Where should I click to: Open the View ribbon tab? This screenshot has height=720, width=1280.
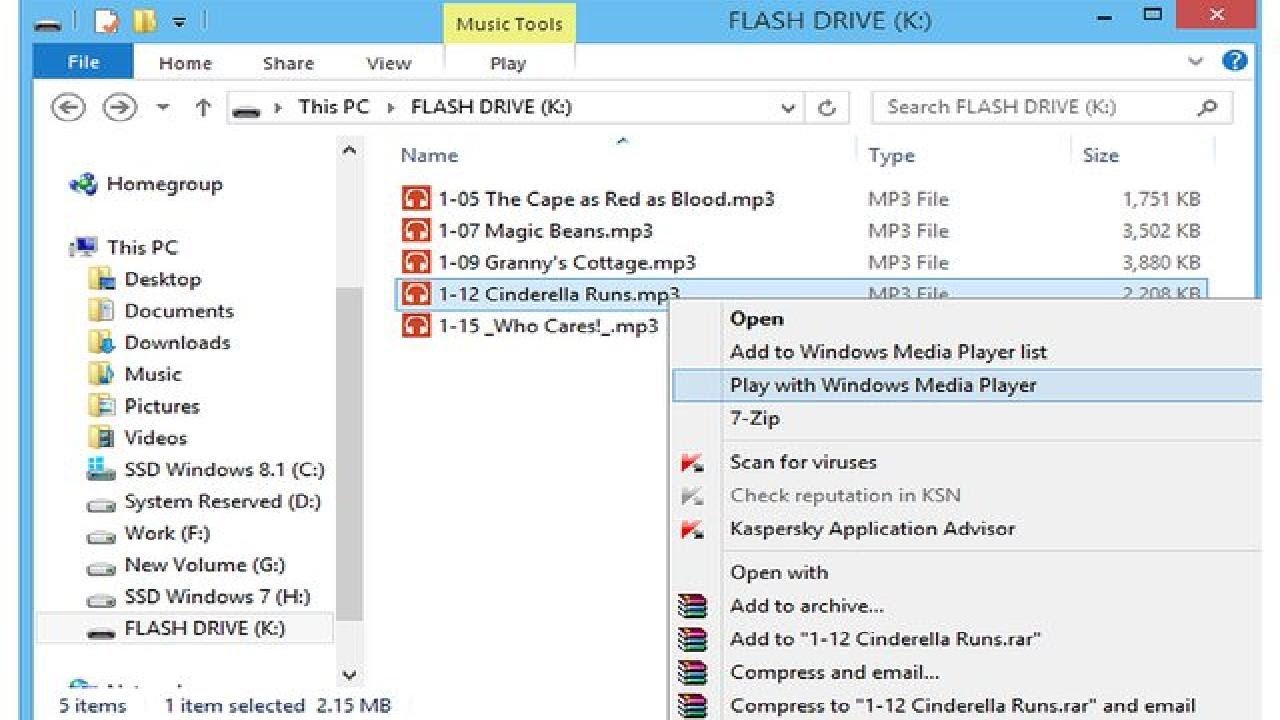388,63
